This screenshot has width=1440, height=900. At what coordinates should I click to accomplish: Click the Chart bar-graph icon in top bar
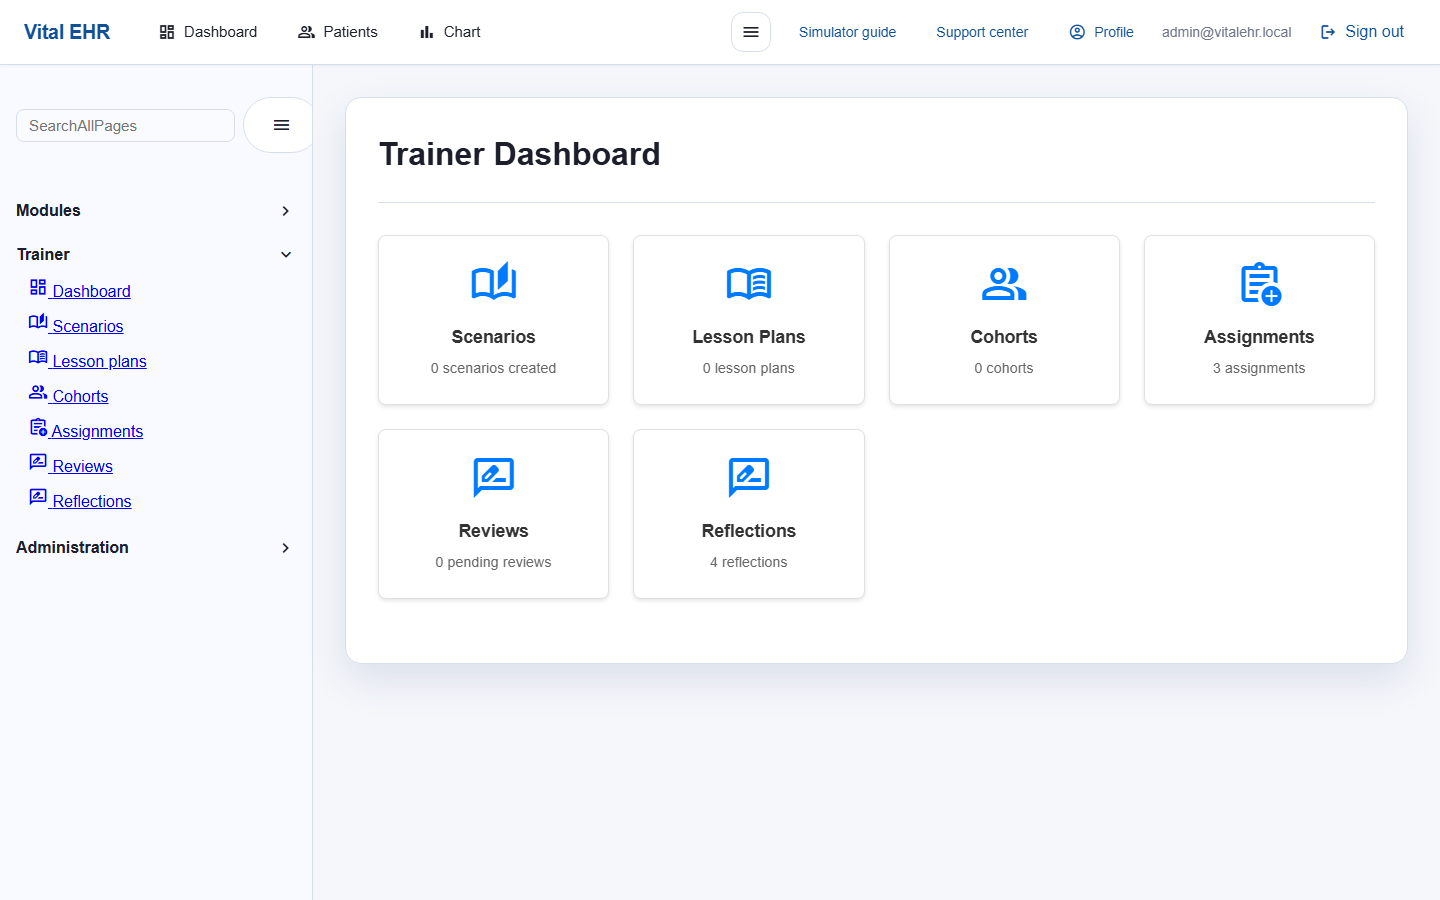click(427, 32)
